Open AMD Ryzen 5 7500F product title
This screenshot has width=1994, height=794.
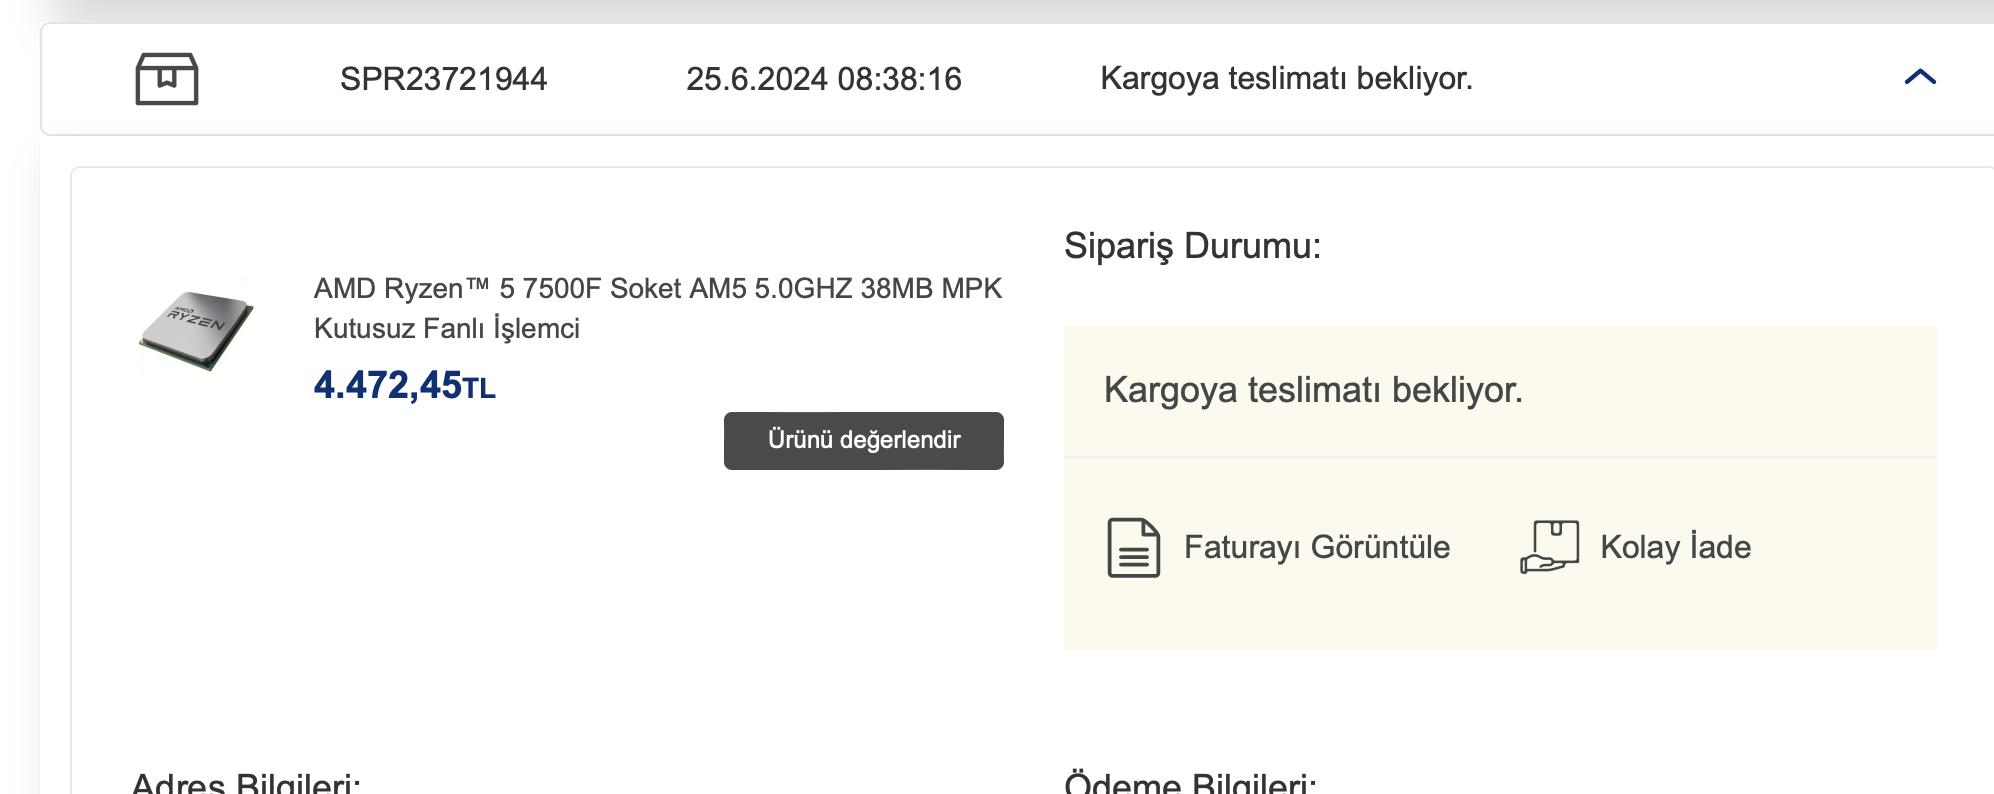tap(658, 308)
